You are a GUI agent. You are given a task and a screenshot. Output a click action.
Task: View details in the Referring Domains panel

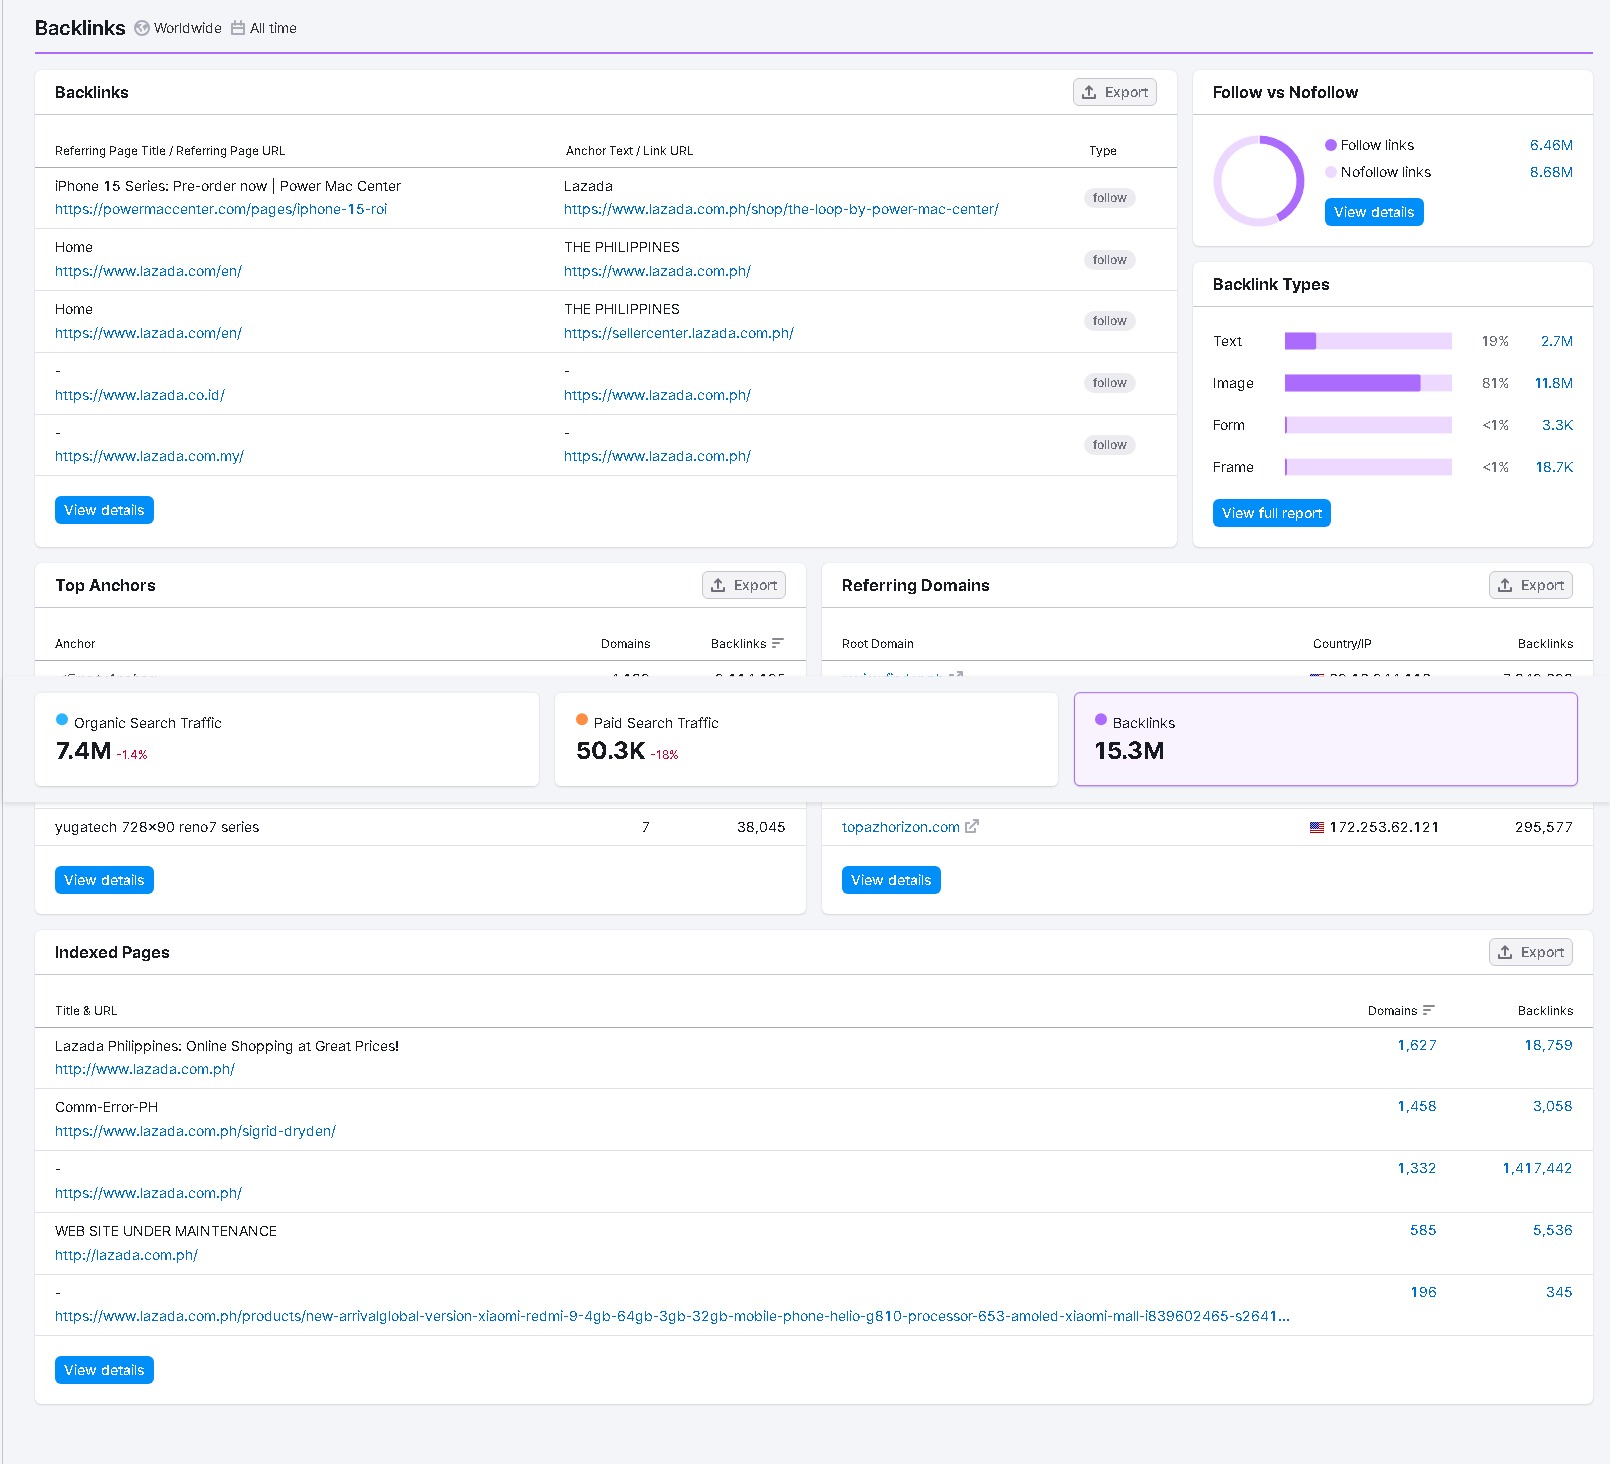click(891, 880)
